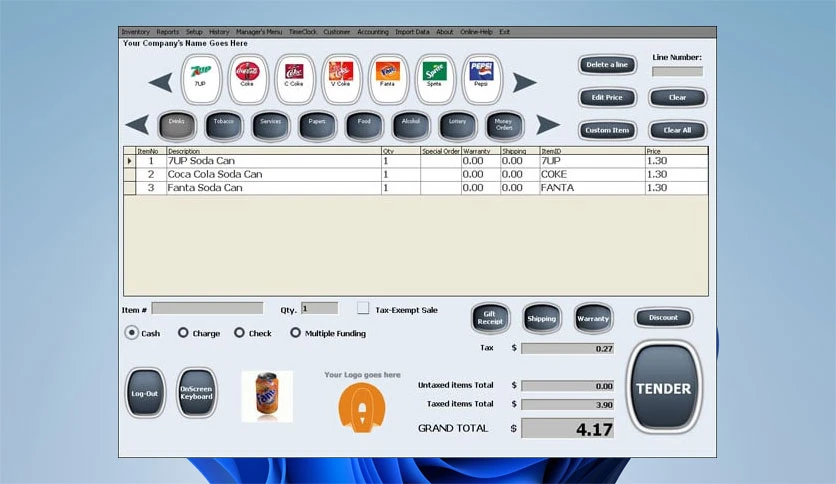Open the OnScreen Keyboard

pos(197,393)
